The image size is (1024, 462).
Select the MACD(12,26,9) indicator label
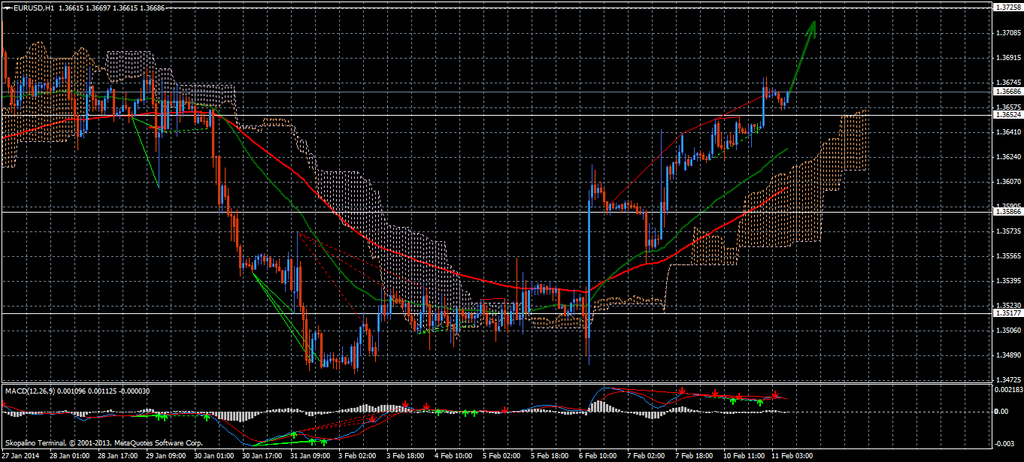(31, 391)
